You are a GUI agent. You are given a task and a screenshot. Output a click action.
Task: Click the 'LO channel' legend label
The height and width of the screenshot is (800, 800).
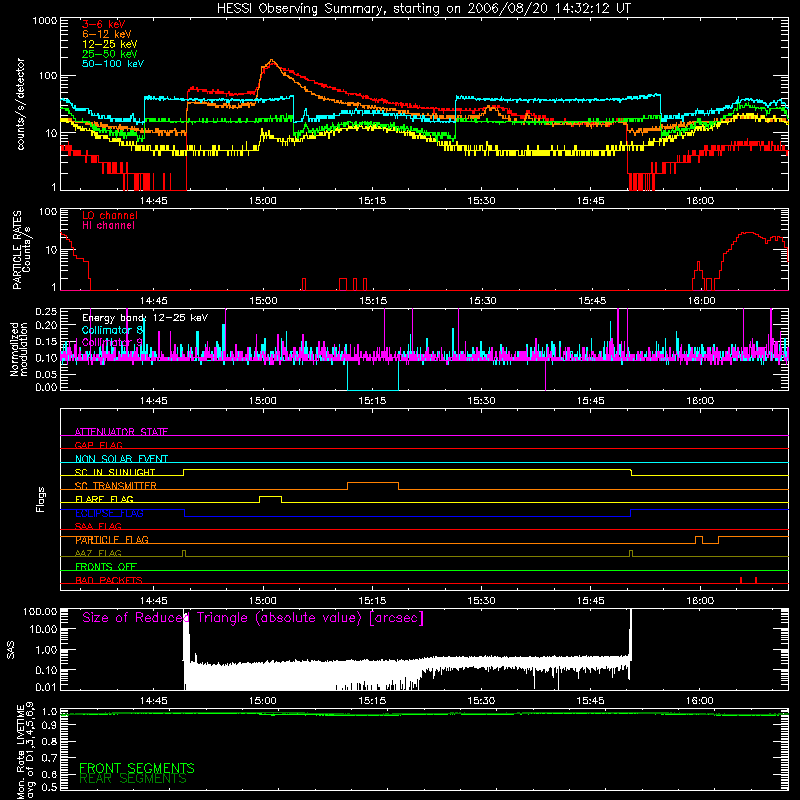click(x=110, y=215)
